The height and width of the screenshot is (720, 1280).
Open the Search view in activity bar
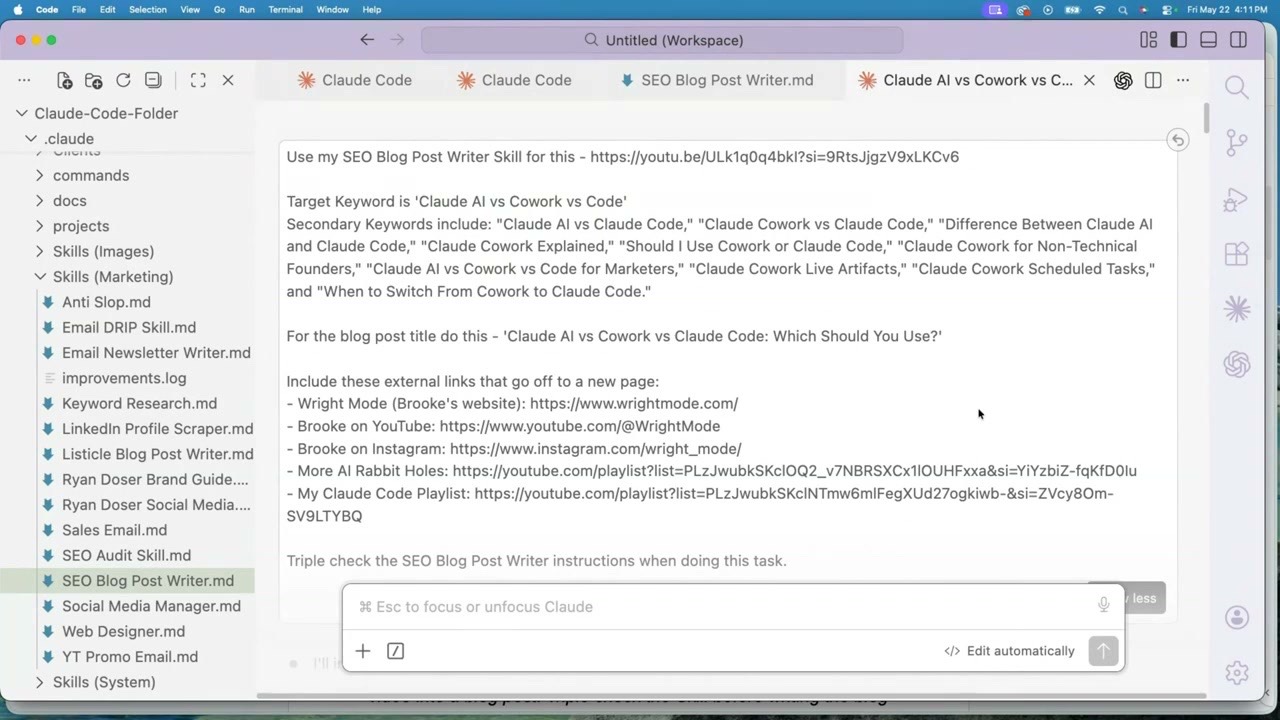[1237, 88]
